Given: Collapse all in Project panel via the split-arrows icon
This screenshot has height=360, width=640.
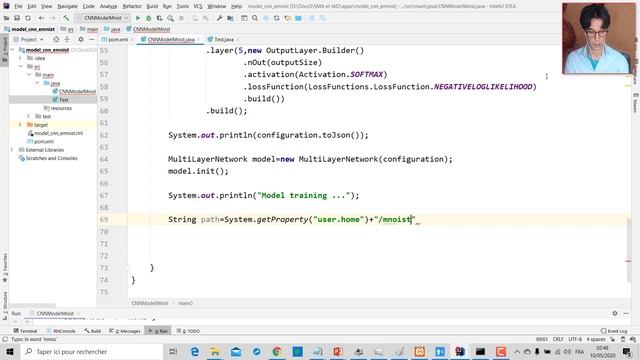Looking at the screenshot, I should pyautogui.click(x=67, y=40).
